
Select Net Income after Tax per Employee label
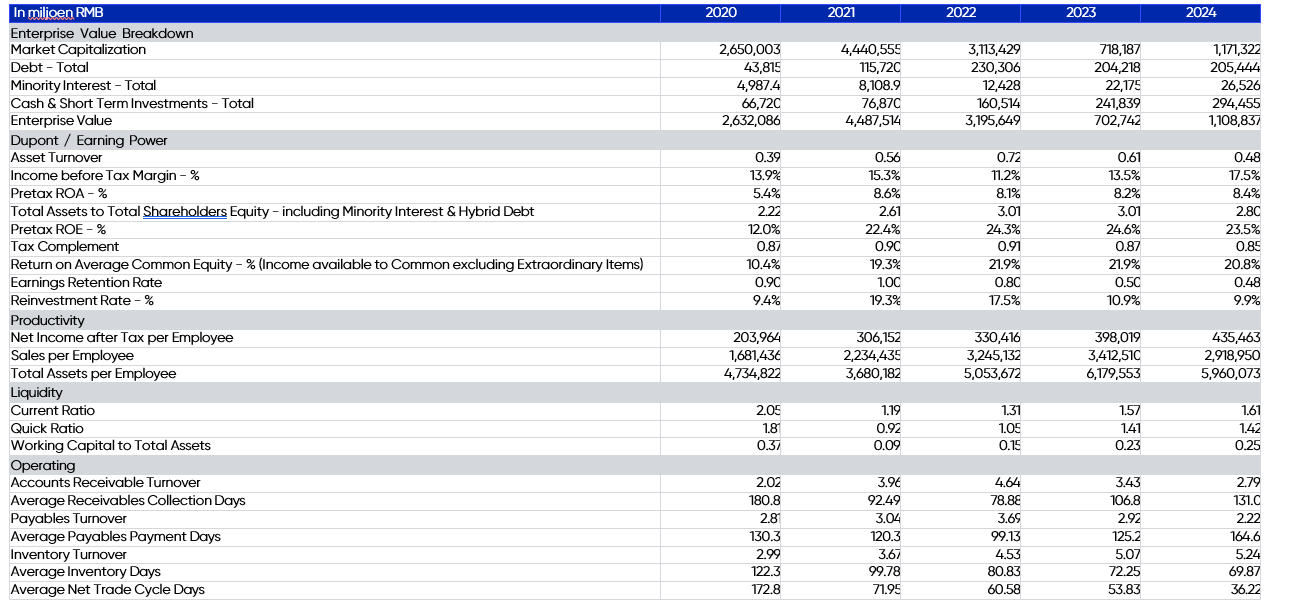pos(122,338)
